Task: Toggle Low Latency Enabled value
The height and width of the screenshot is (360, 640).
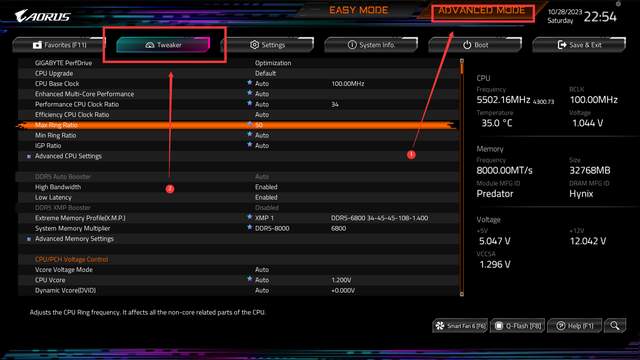Action: (x=266, y=197)
